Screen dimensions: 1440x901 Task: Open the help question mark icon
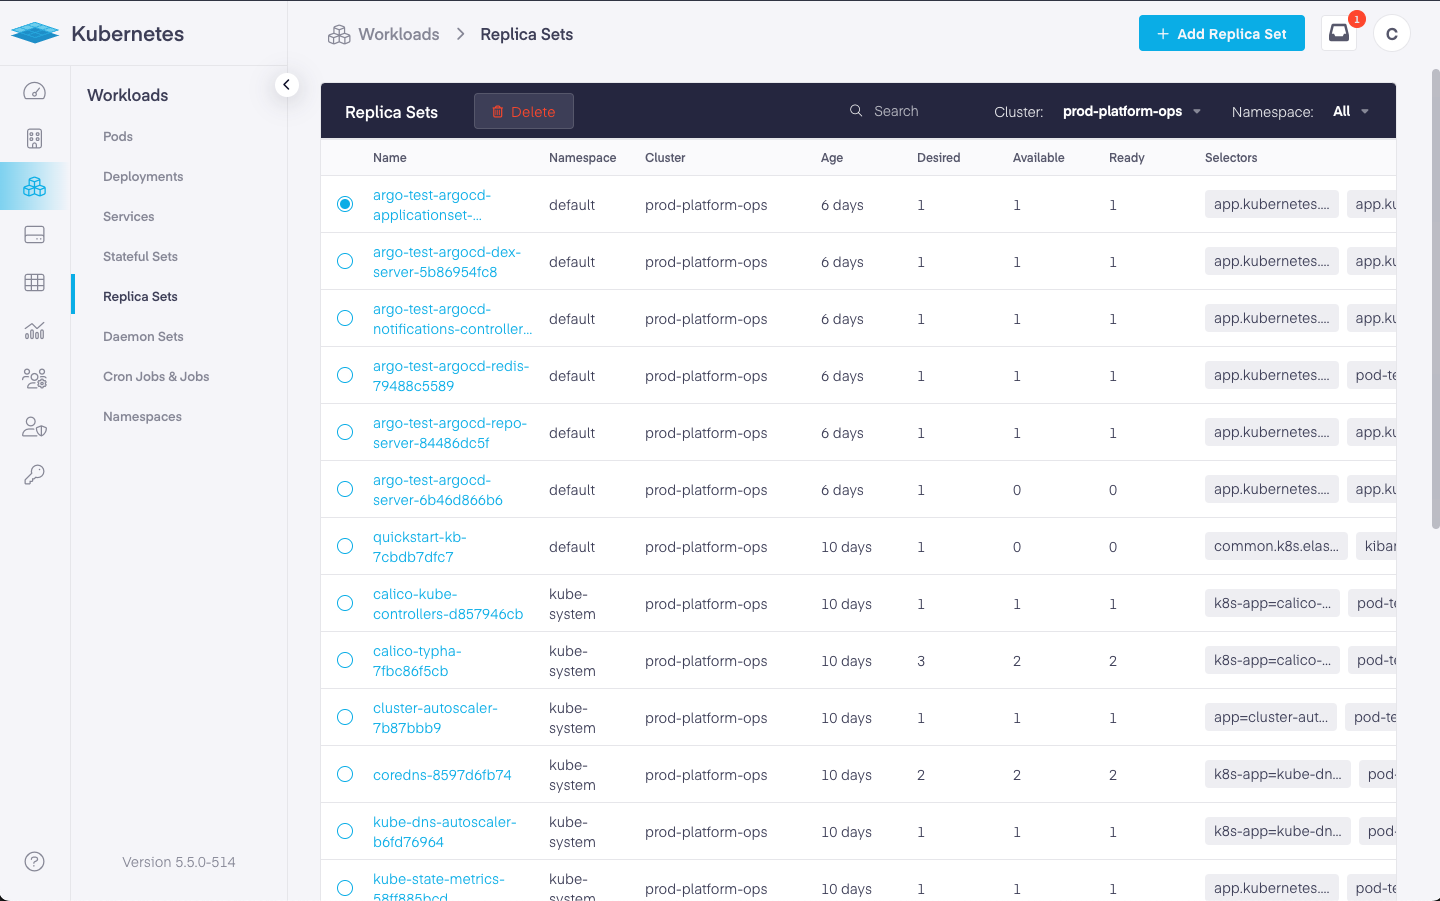(x=34, y=861)
